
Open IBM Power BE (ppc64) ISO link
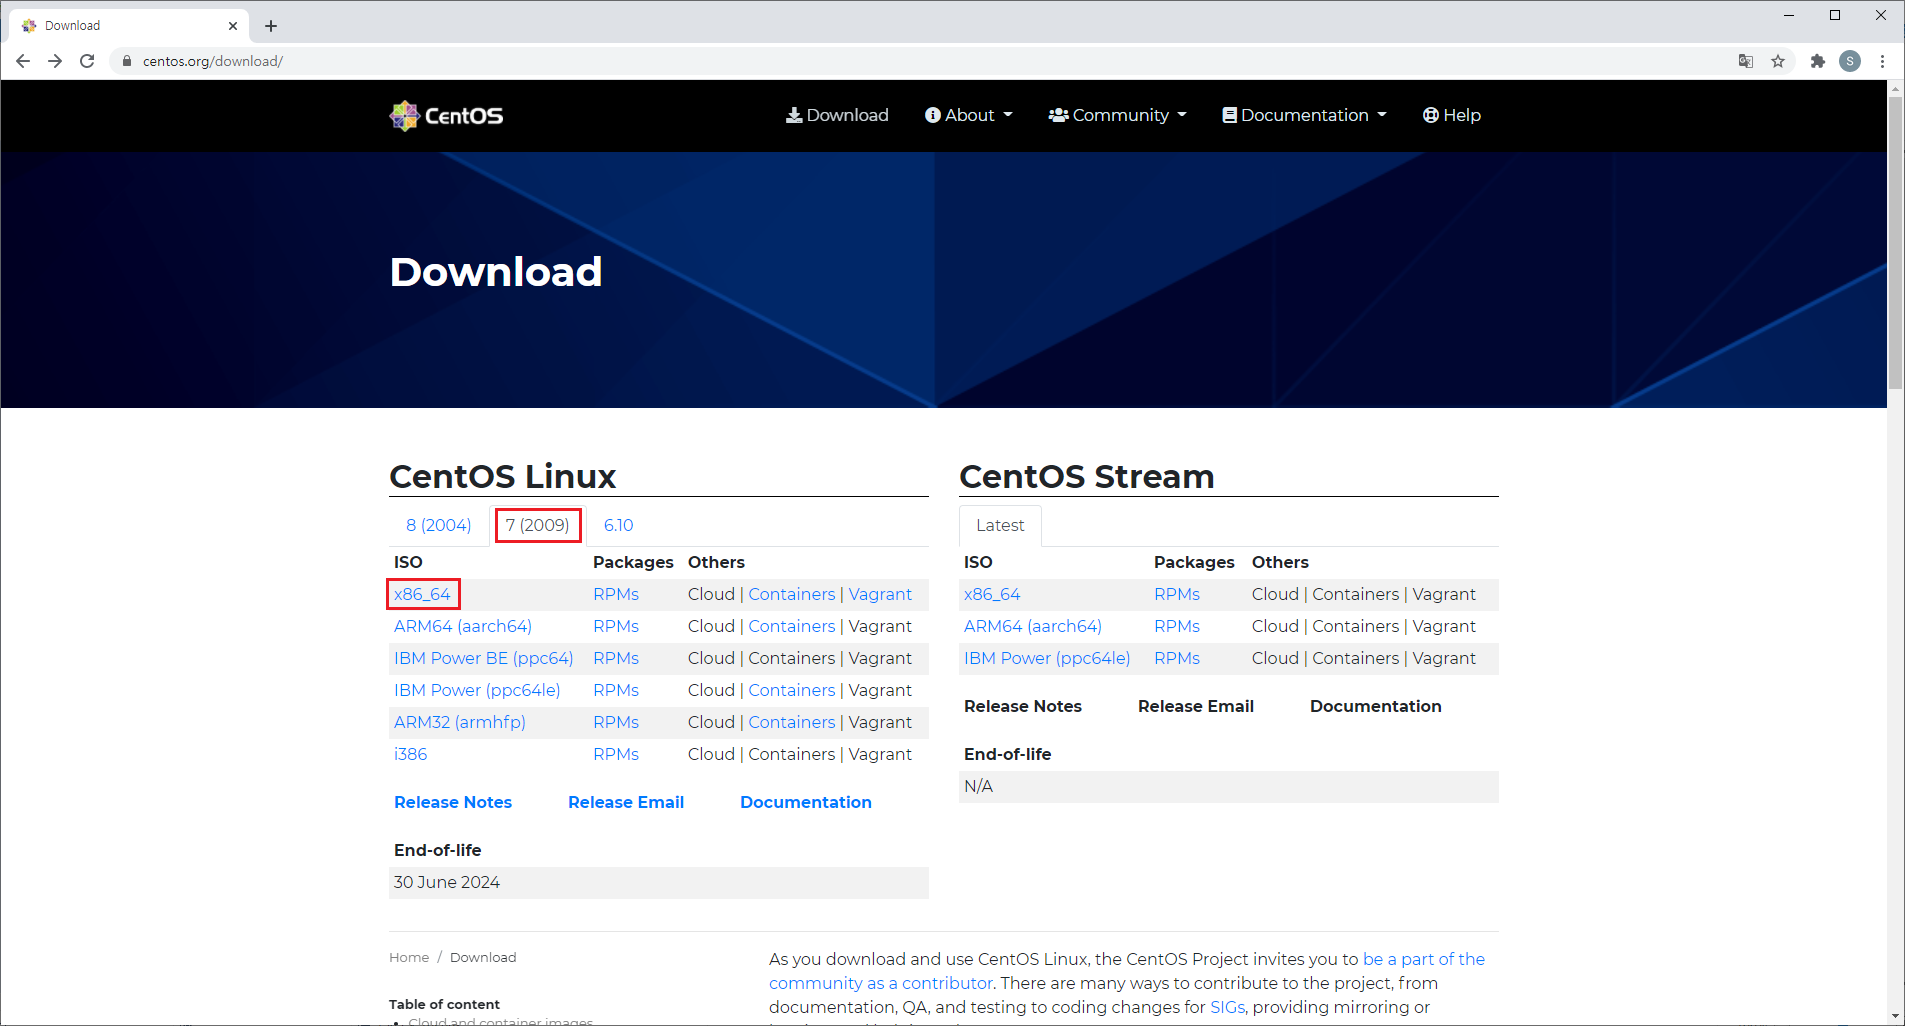[x=483, y=658]
